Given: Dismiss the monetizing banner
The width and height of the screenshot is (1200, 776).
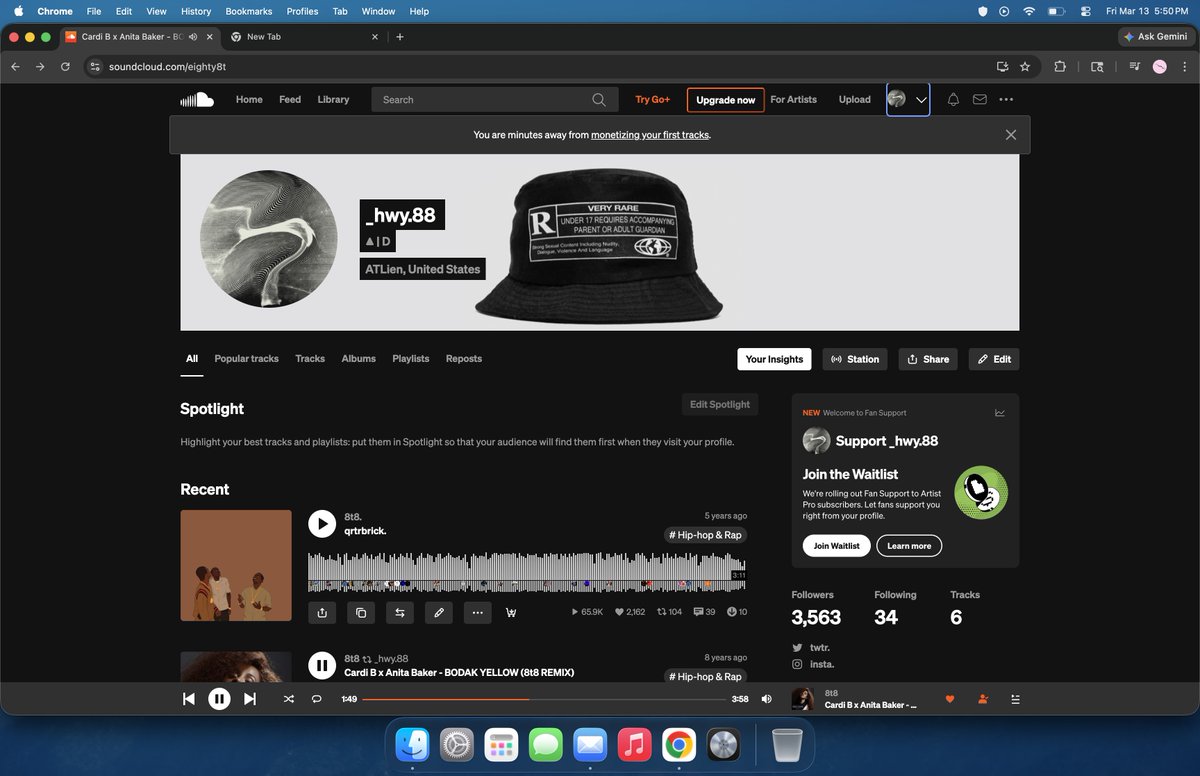Looking at the screenshot, I should pyautogui.click(x=1011, y=135).
